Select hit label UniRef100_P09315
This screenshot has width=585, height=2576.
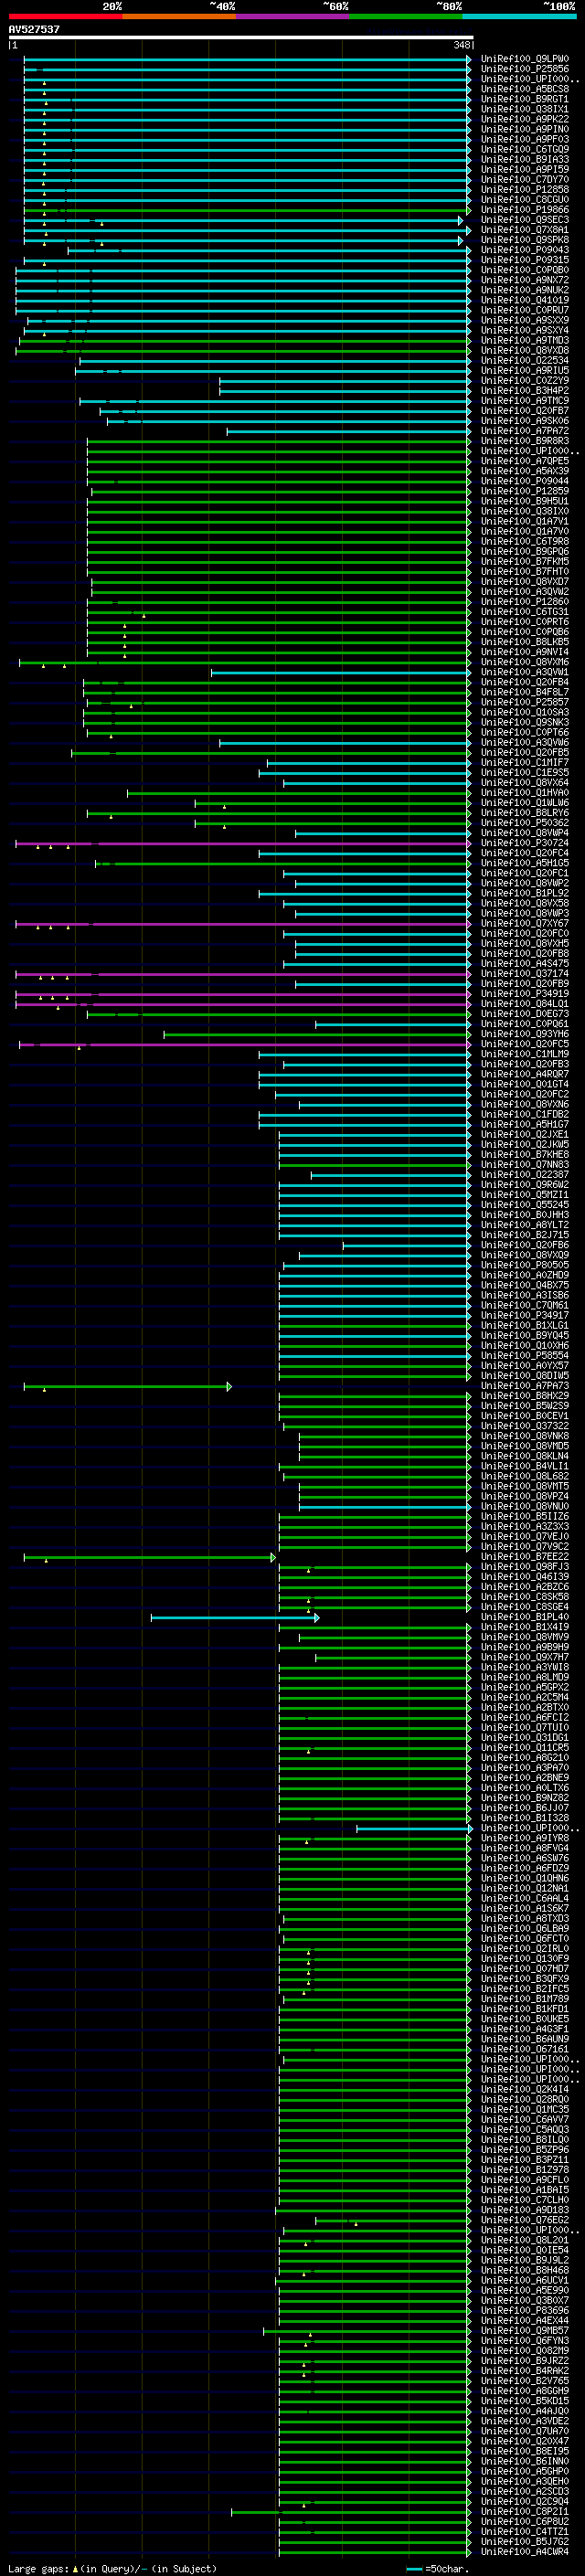click(525, 260)
